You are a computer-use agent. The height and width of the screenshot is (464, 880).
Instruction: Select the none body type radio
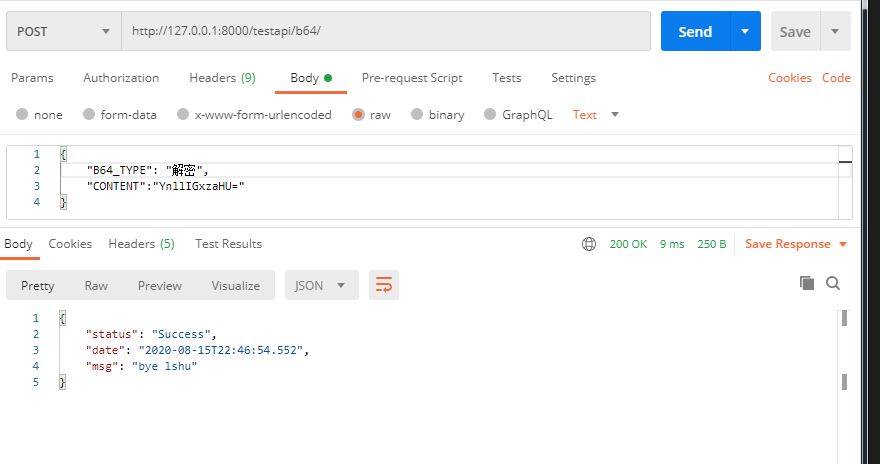click(22, 114)
